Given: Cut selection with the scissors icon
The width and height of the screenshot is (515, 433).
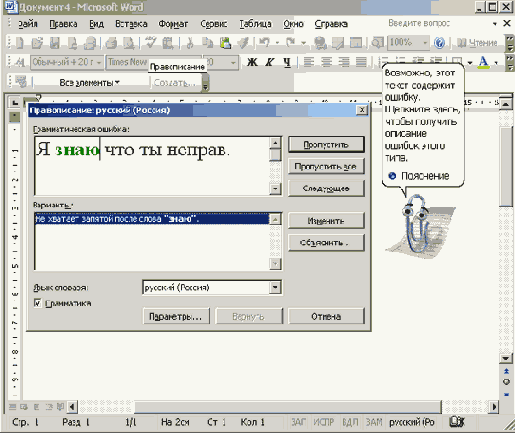Looking at the screenshot, I should [x=190, y=43].
